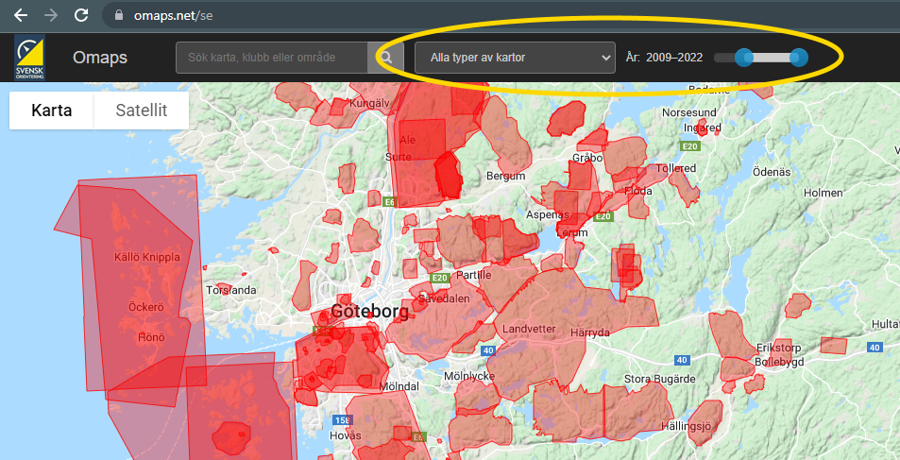Click the Floda label
Viewport: 900px width, 460px height.
[639, 191]
